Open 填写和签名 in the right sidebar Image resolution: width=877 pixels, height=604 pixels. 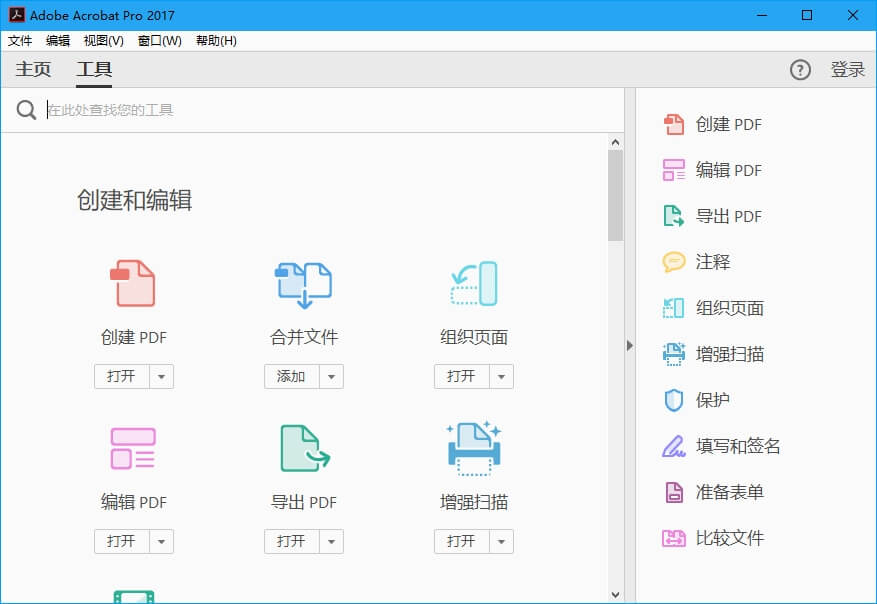(x=737, y=446)
